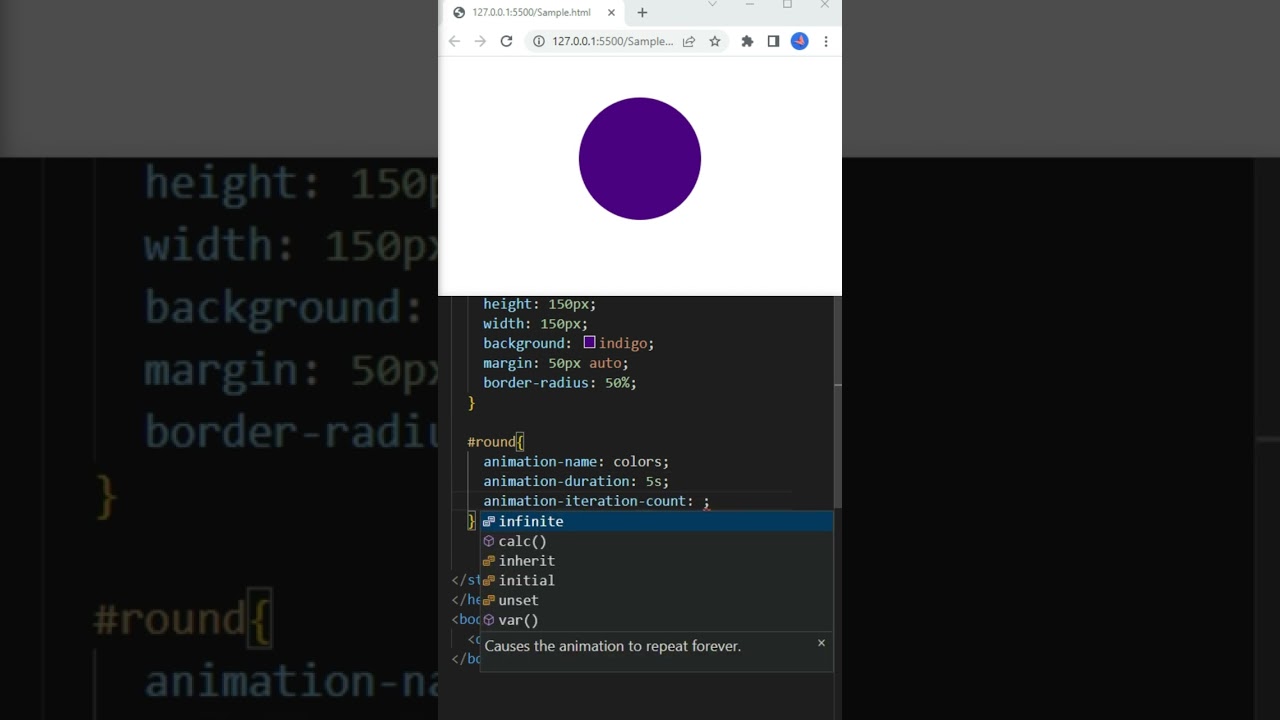Click the indigo color swatch in code
This screenshot has width=1280, height=720.
(590, 342)
